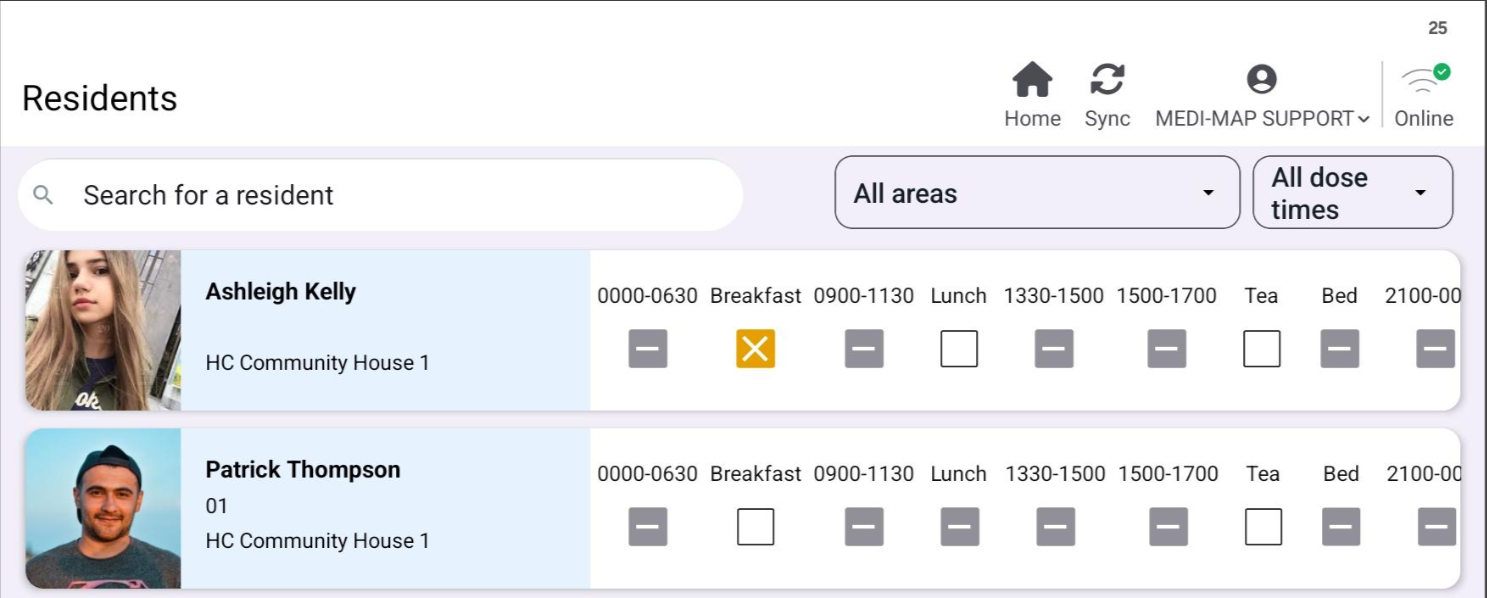The height and width of the screenshot is (598, 1487).
Task: Open Ashleigh Kelly's resident name
Action: click(x=280, y=292)
